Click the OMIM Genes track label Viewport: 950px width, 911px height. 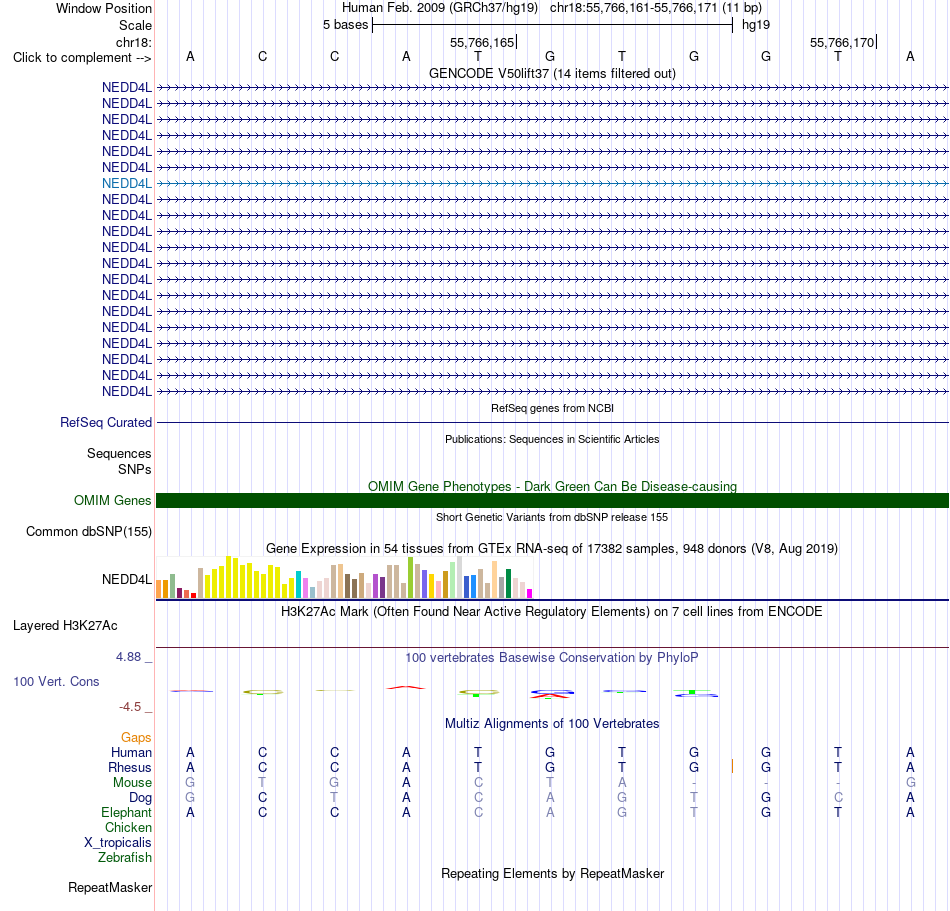pyautogui.click(x=113, y=500)
